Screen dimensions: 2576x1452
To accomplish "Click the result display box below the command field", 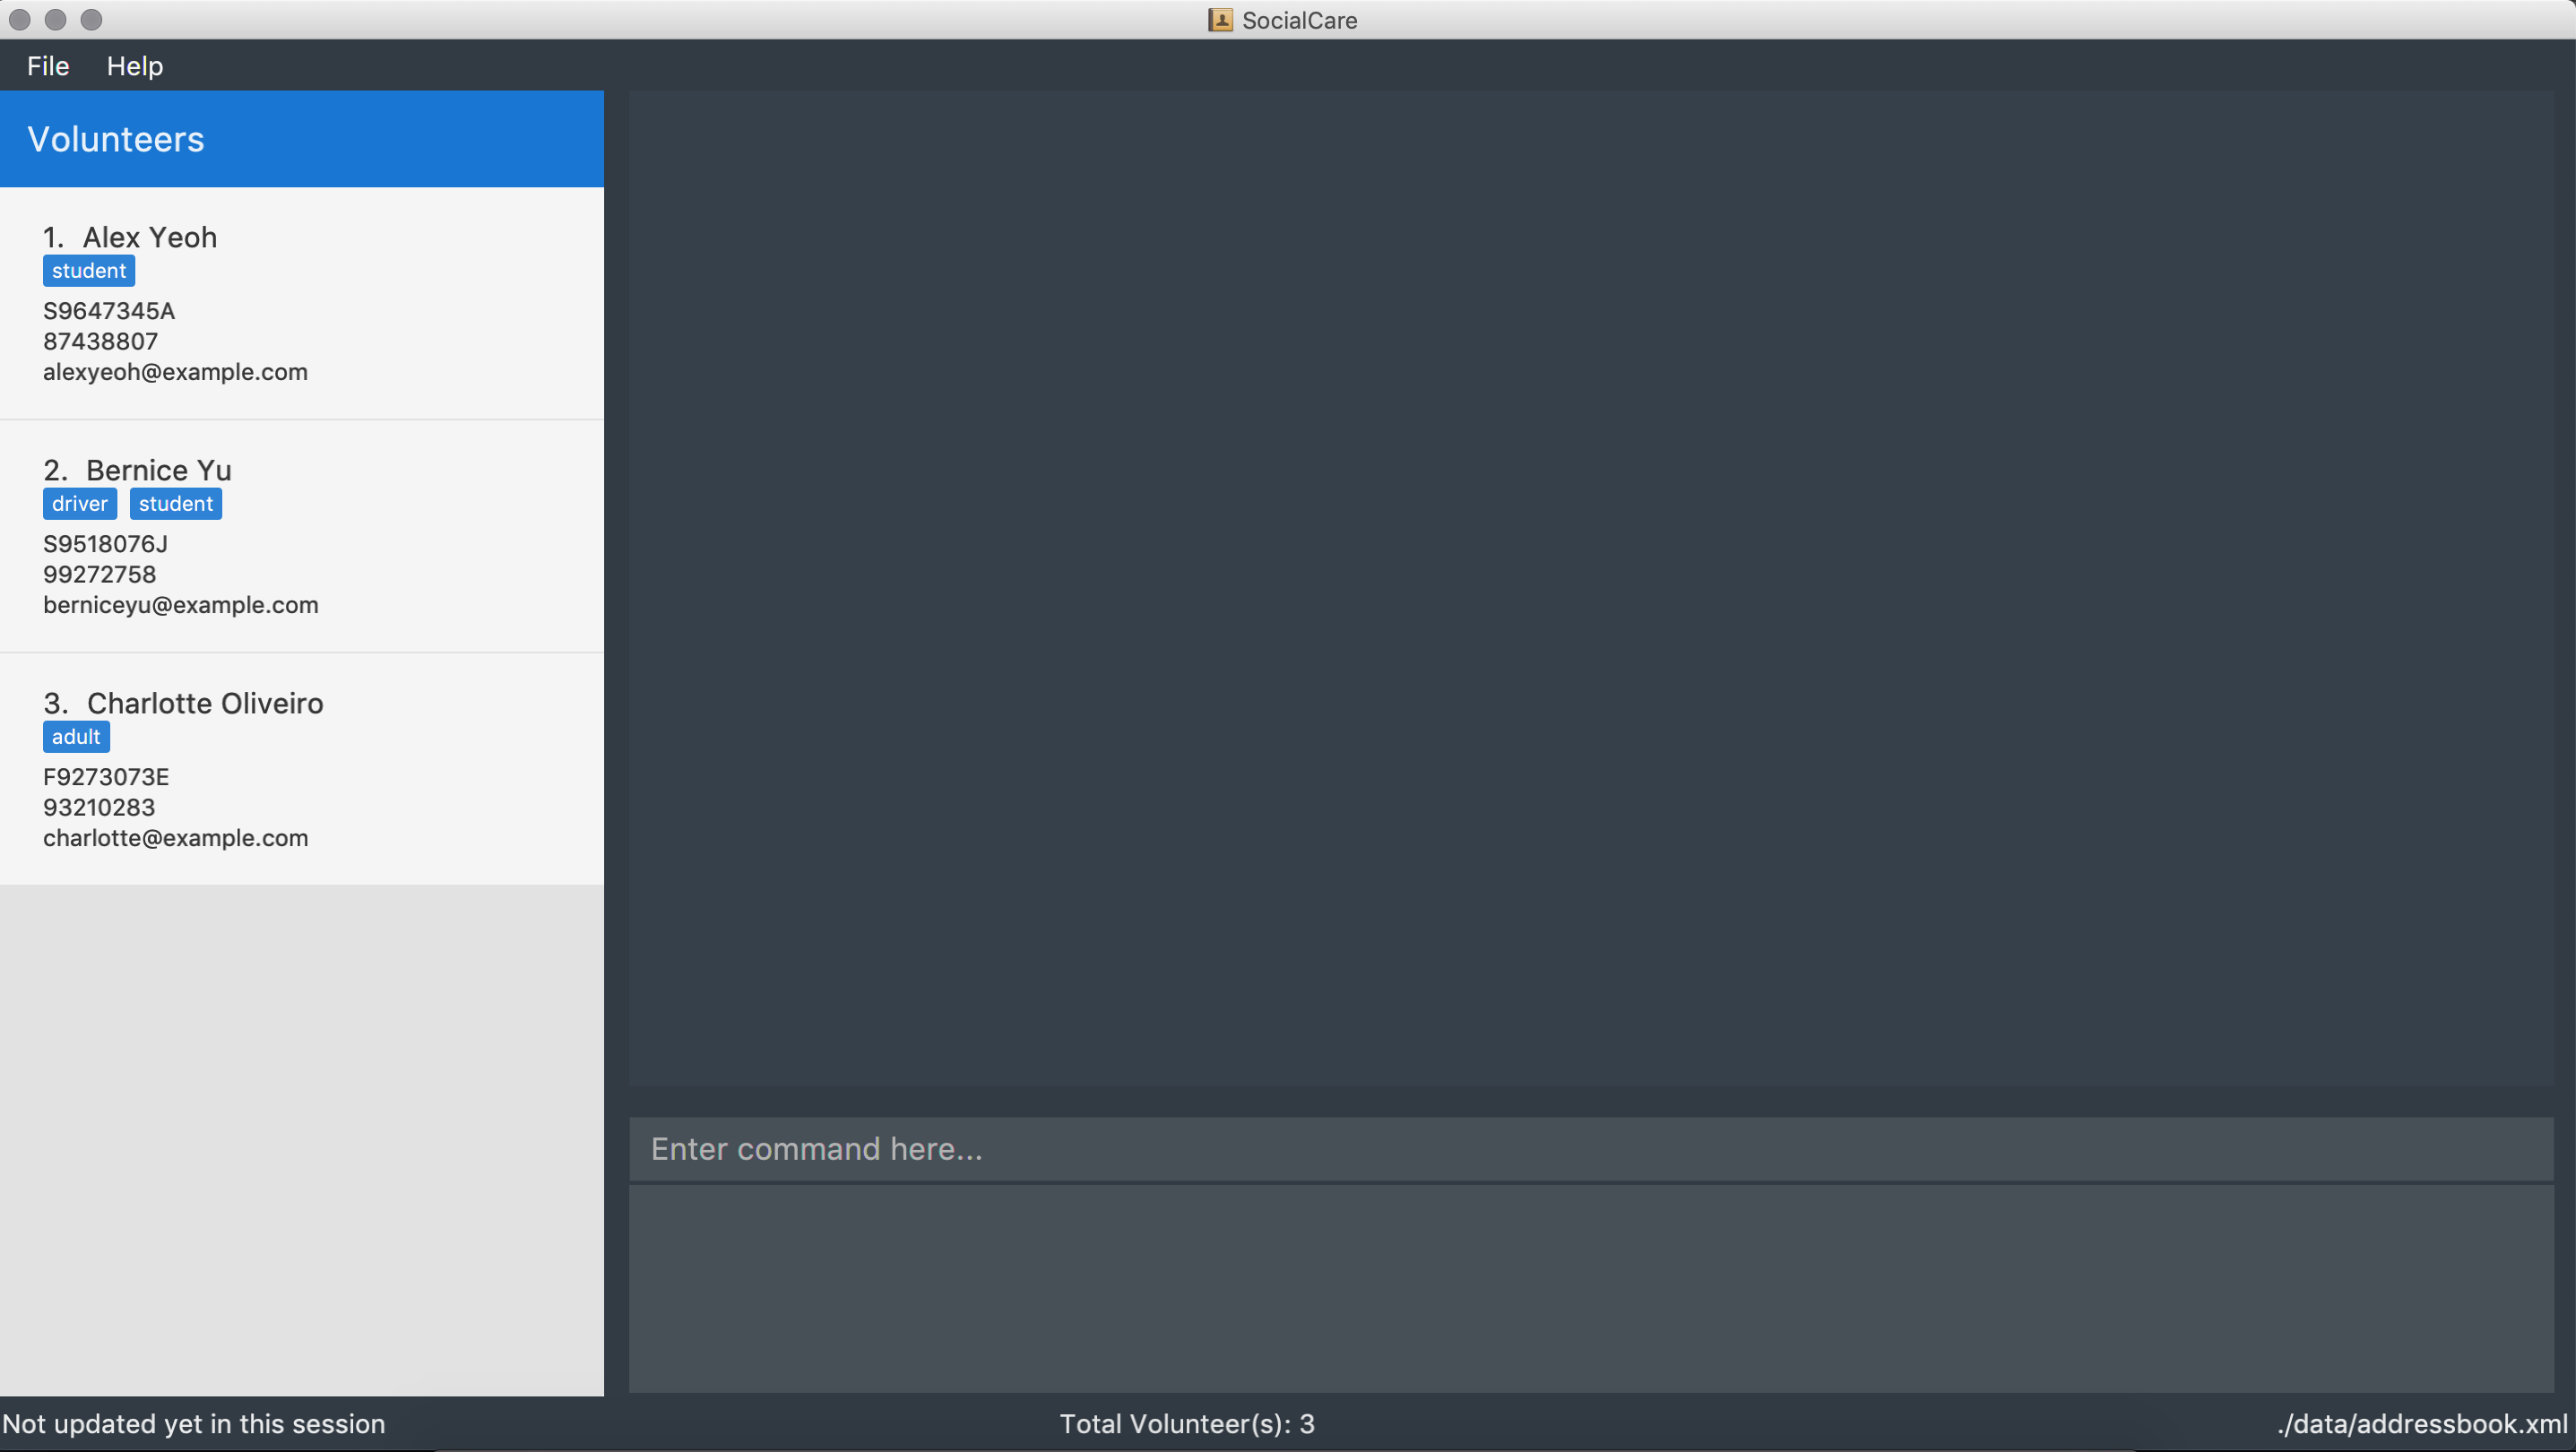I will click(1591, 1289).
